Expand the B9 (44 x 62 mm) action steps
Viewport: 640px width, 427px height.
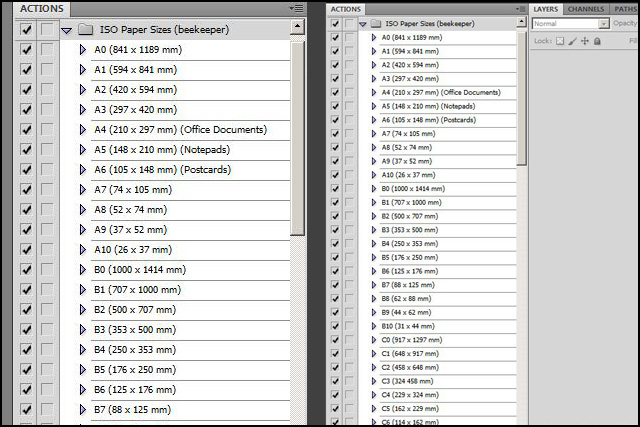point(373,312)
